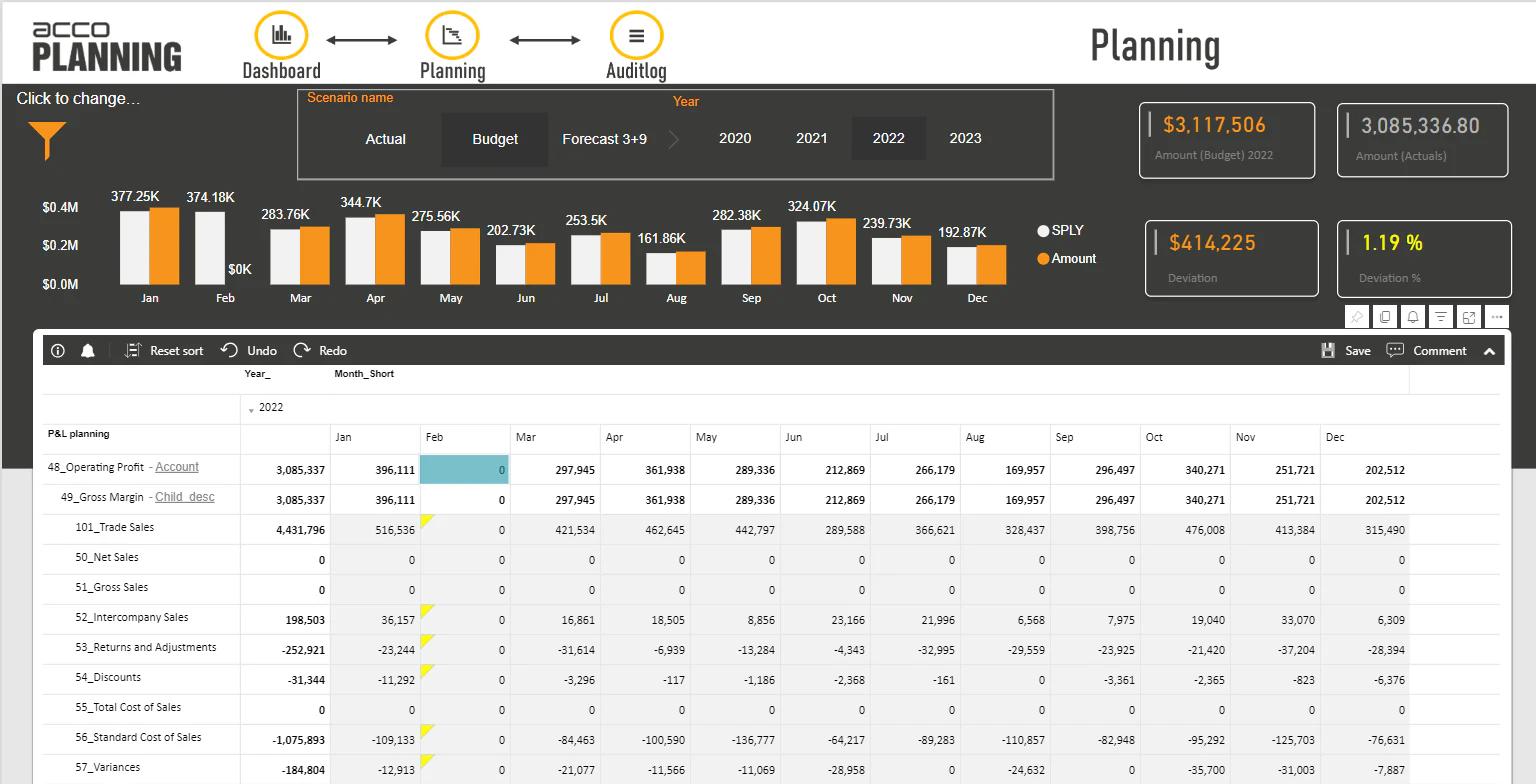Expand the 2022 row in the table
Image resolution: width=1536 pixels, height=784 pixels.
click(x=250, y=407)
